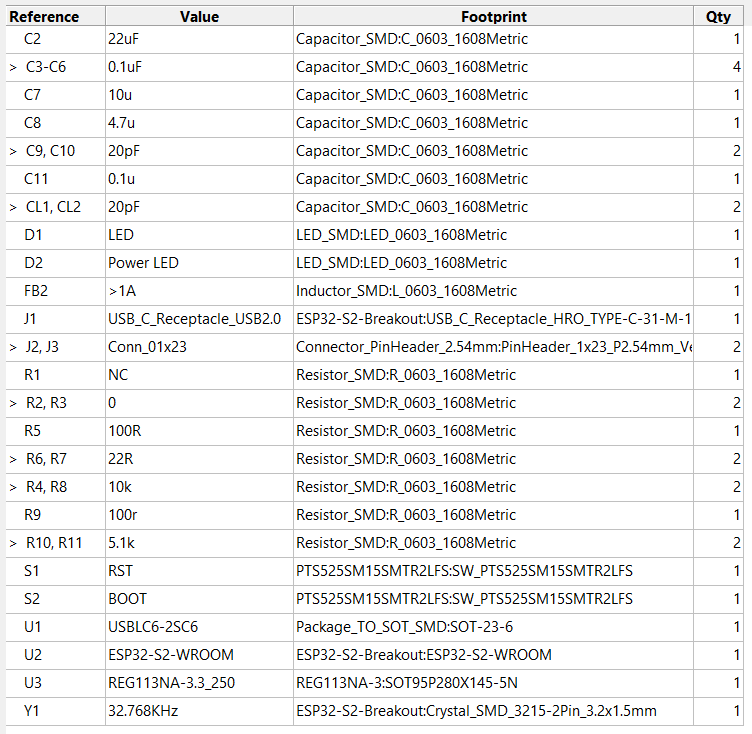
Task: Expand the R10, R11 row group
Action: click(13, 543)
